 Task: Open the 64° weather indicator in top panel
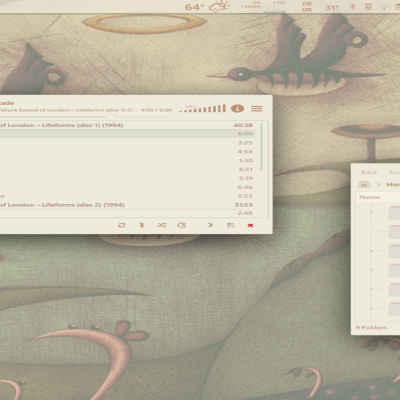tap(207, 7)
